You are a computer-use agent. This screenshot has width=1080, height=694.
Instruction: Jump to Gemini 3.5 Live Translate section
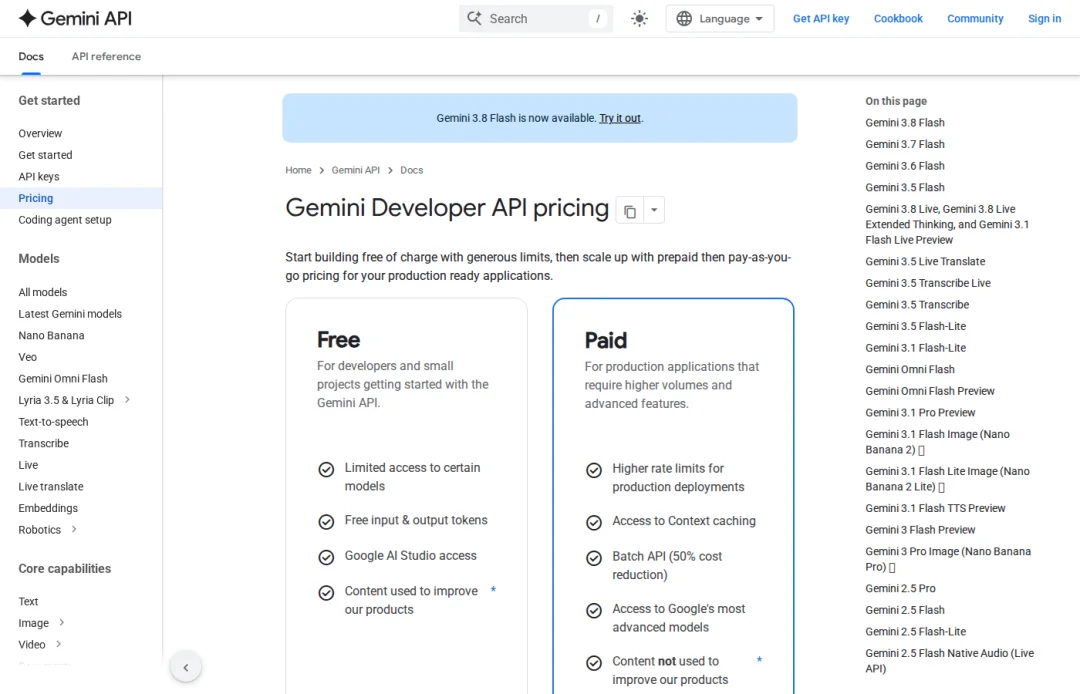tap(925, 262)
